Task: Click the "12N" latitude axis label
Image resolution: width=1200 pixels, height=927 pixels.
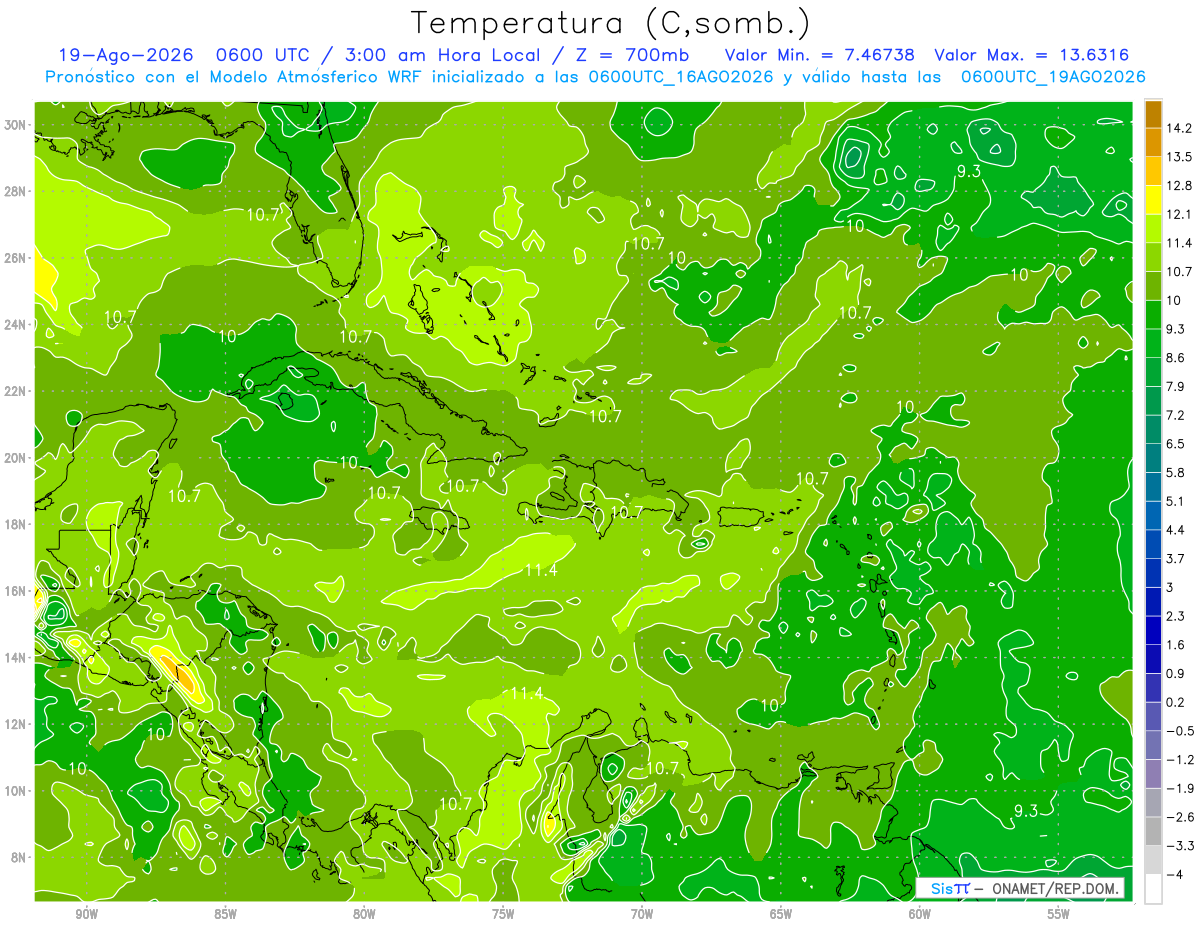Action: (17, 724)
